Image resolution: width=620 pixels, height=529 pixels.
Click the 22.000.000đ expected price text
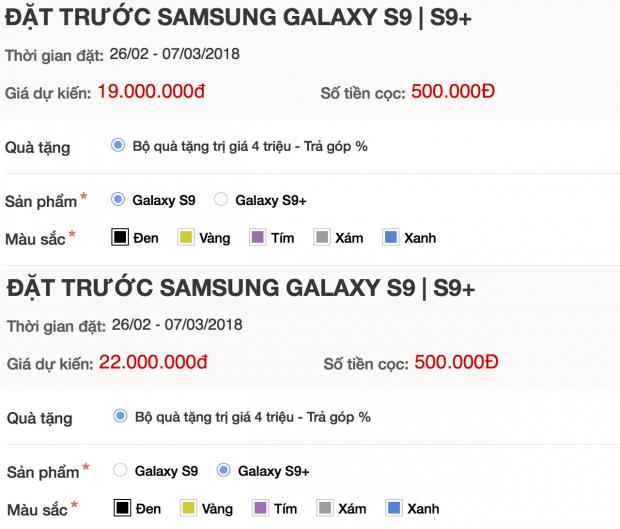[x=153, y=363]
